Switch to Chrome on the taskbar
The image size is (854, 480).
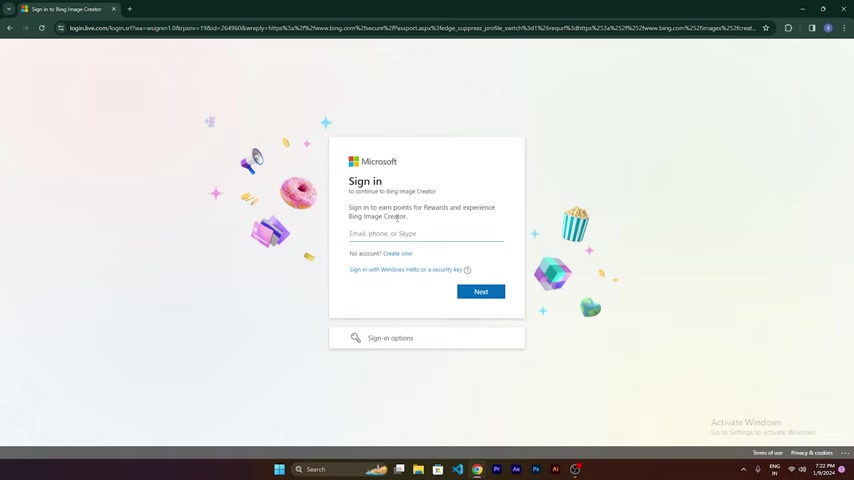coord(477,469)
